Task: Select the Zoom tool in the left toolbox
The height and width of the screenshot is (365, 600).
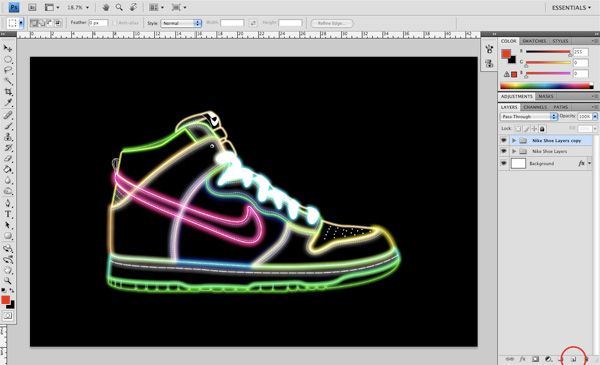Action: pyautogui.click(x=8, y=281)
